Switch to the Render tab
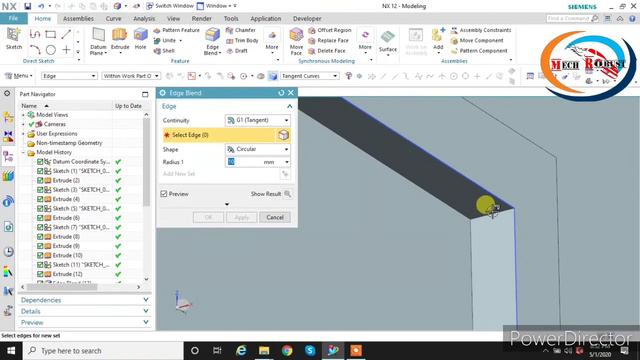640x360 pixels. point(202,18)
